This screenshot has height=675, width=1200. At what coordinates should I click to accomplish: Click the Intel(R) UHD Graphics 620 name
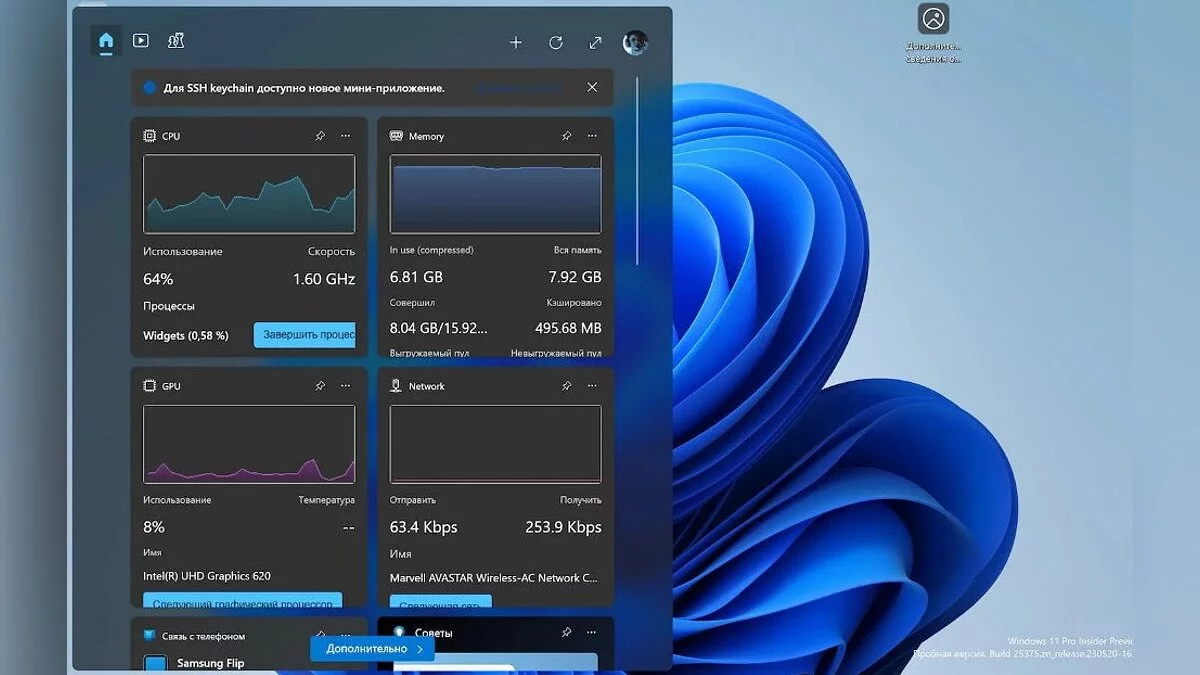tap(207, 576)
